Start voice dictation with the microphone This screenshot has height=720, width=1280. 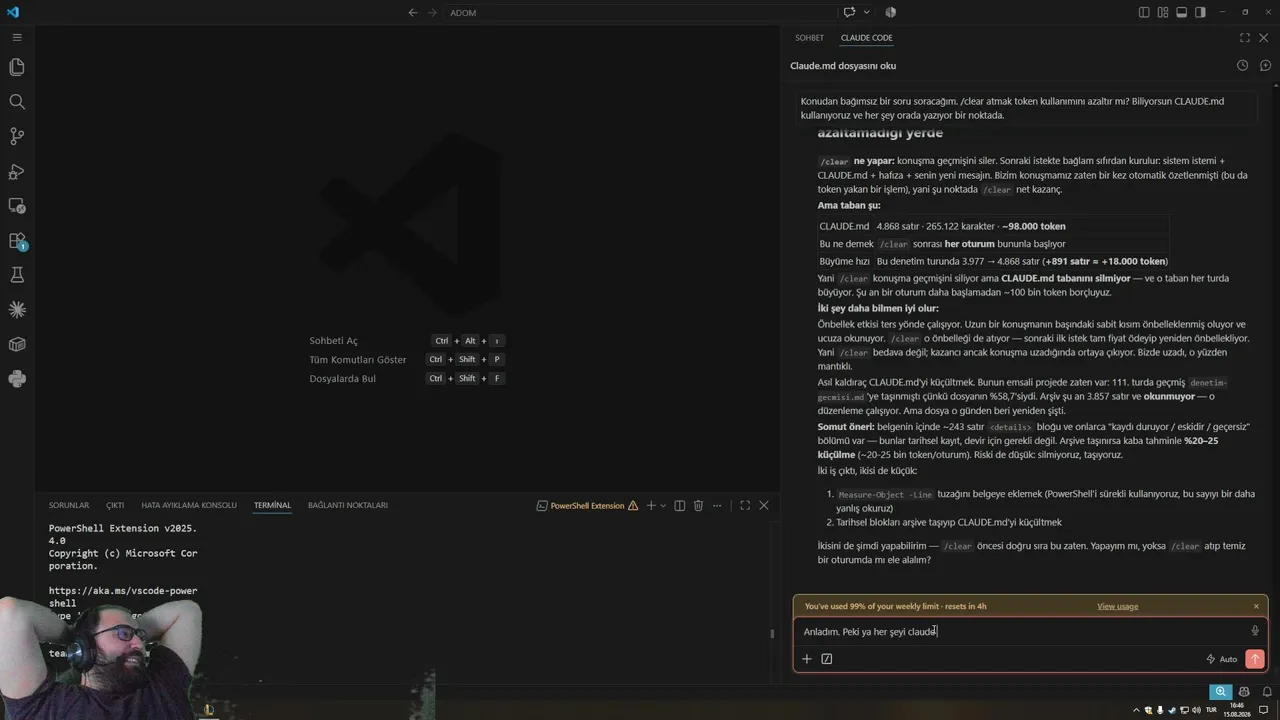1255,631
